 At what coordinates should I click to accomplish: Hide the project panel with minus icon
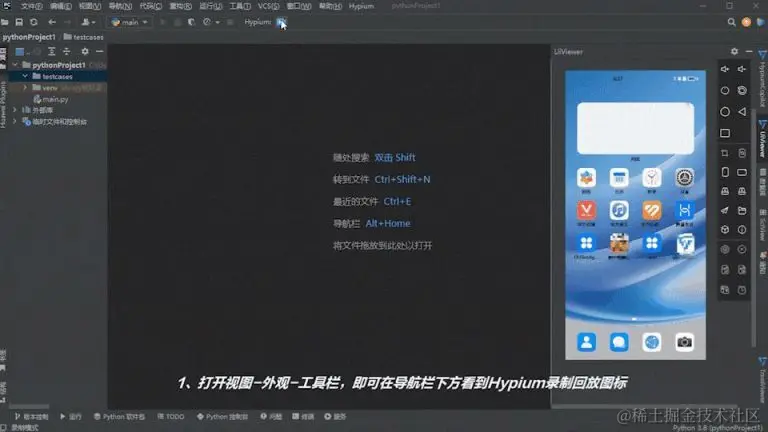pyautogui.click(x=99, y=51)
